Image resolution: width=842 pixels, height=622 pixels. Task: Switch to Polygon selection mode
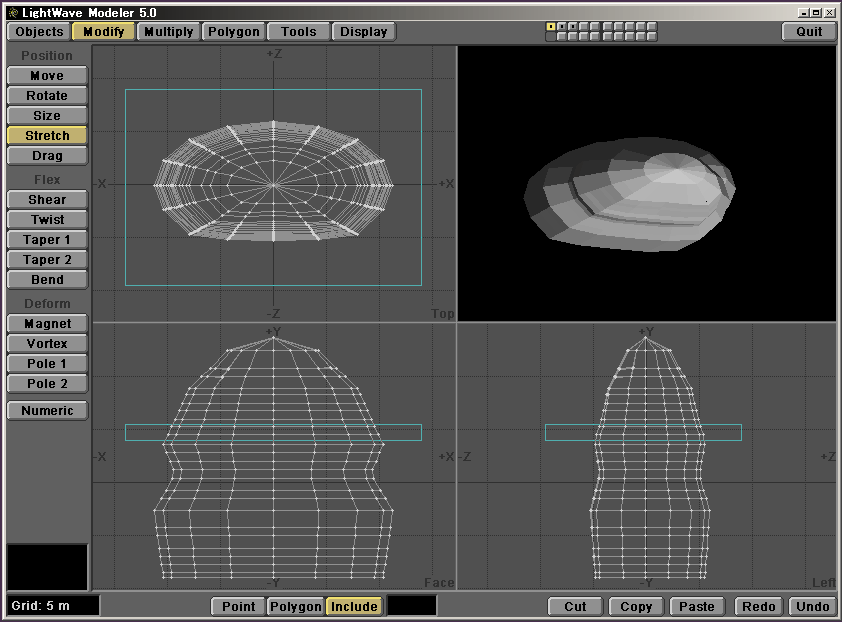[296, 606]
